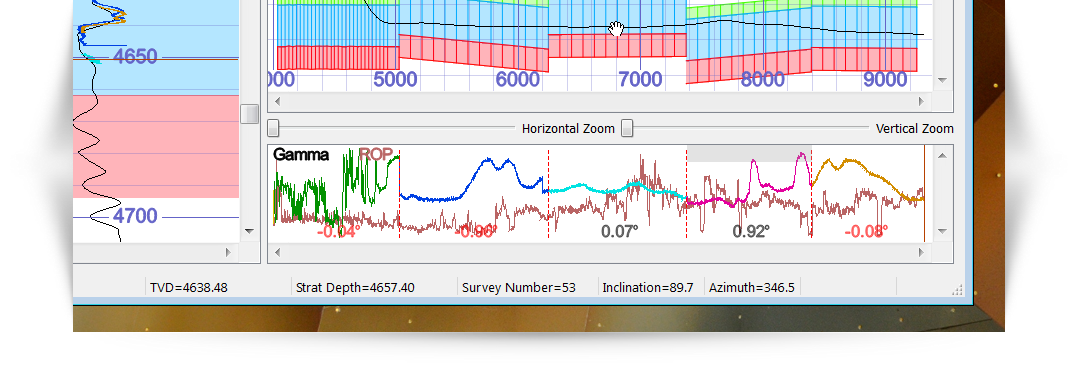Click the window resize grip in status bar
Viewport: 1078px width, 370px height.
pos(957,291)
